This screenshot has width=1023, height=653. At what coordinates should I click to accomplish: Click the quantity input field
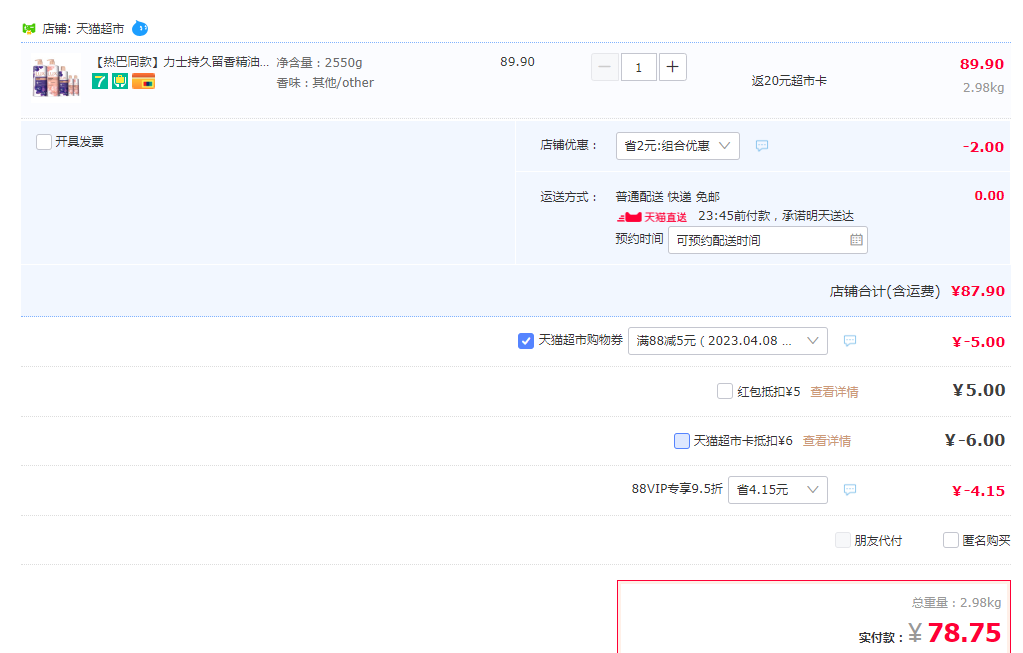pyautogui.click(x=639, y=67)
